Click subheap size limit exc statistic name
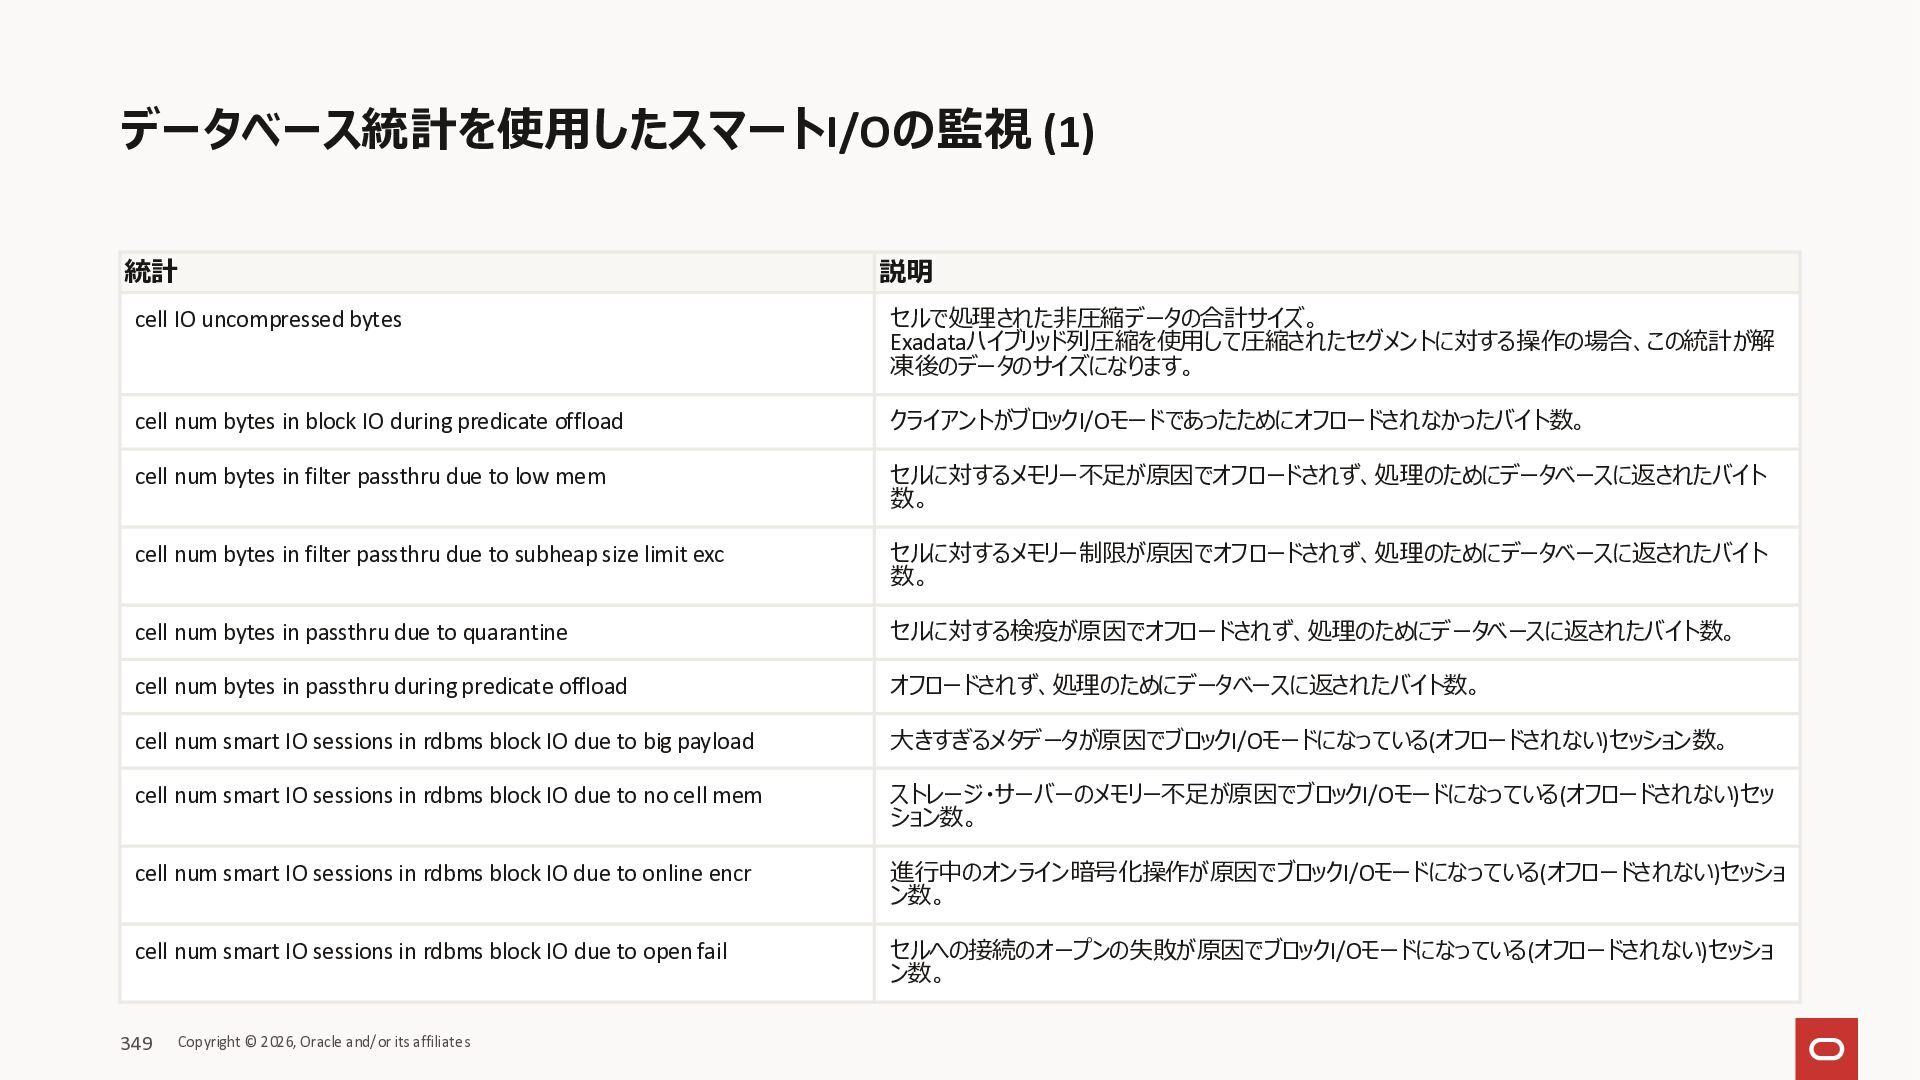 point(429,555)
